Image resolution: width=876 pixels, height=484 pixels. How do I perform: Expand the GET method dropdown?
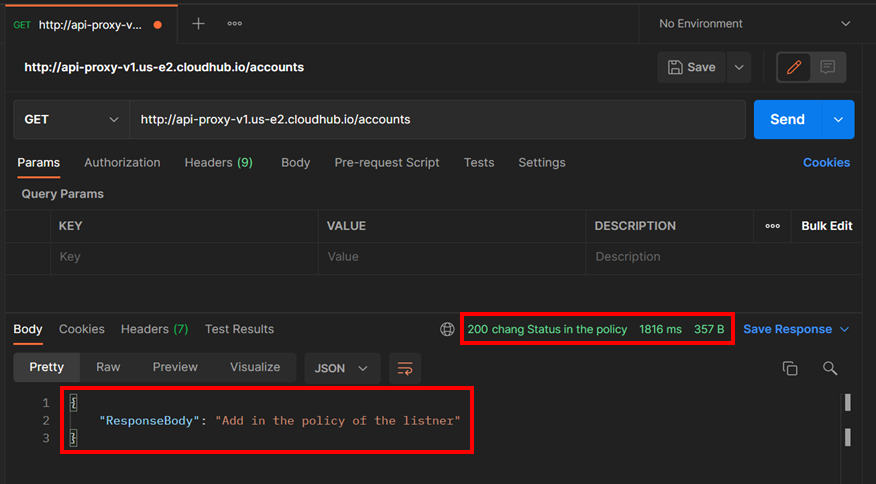click(x=70, y=119)
